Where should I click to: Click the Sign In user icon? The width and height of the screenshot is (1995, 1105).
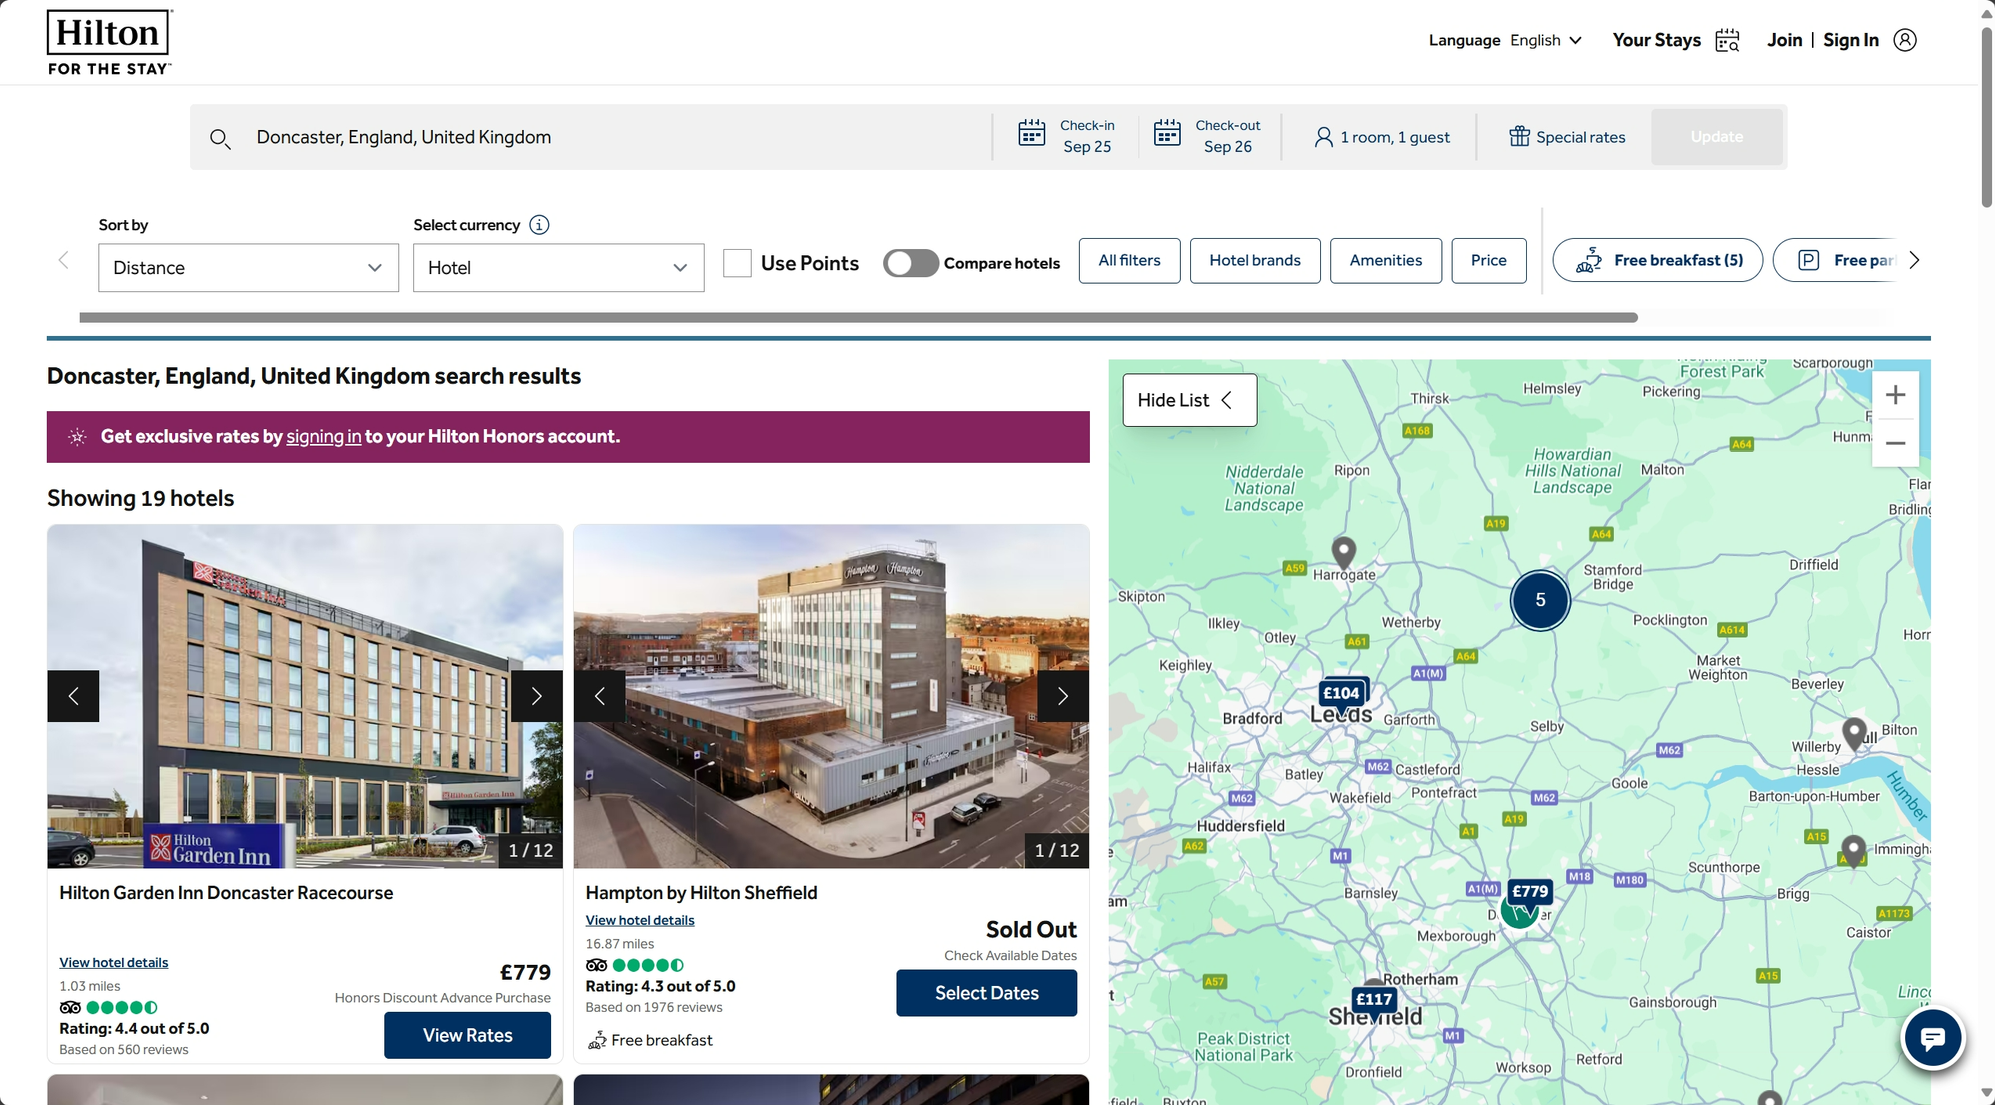pyautogui.click(x=1904, y=40)
